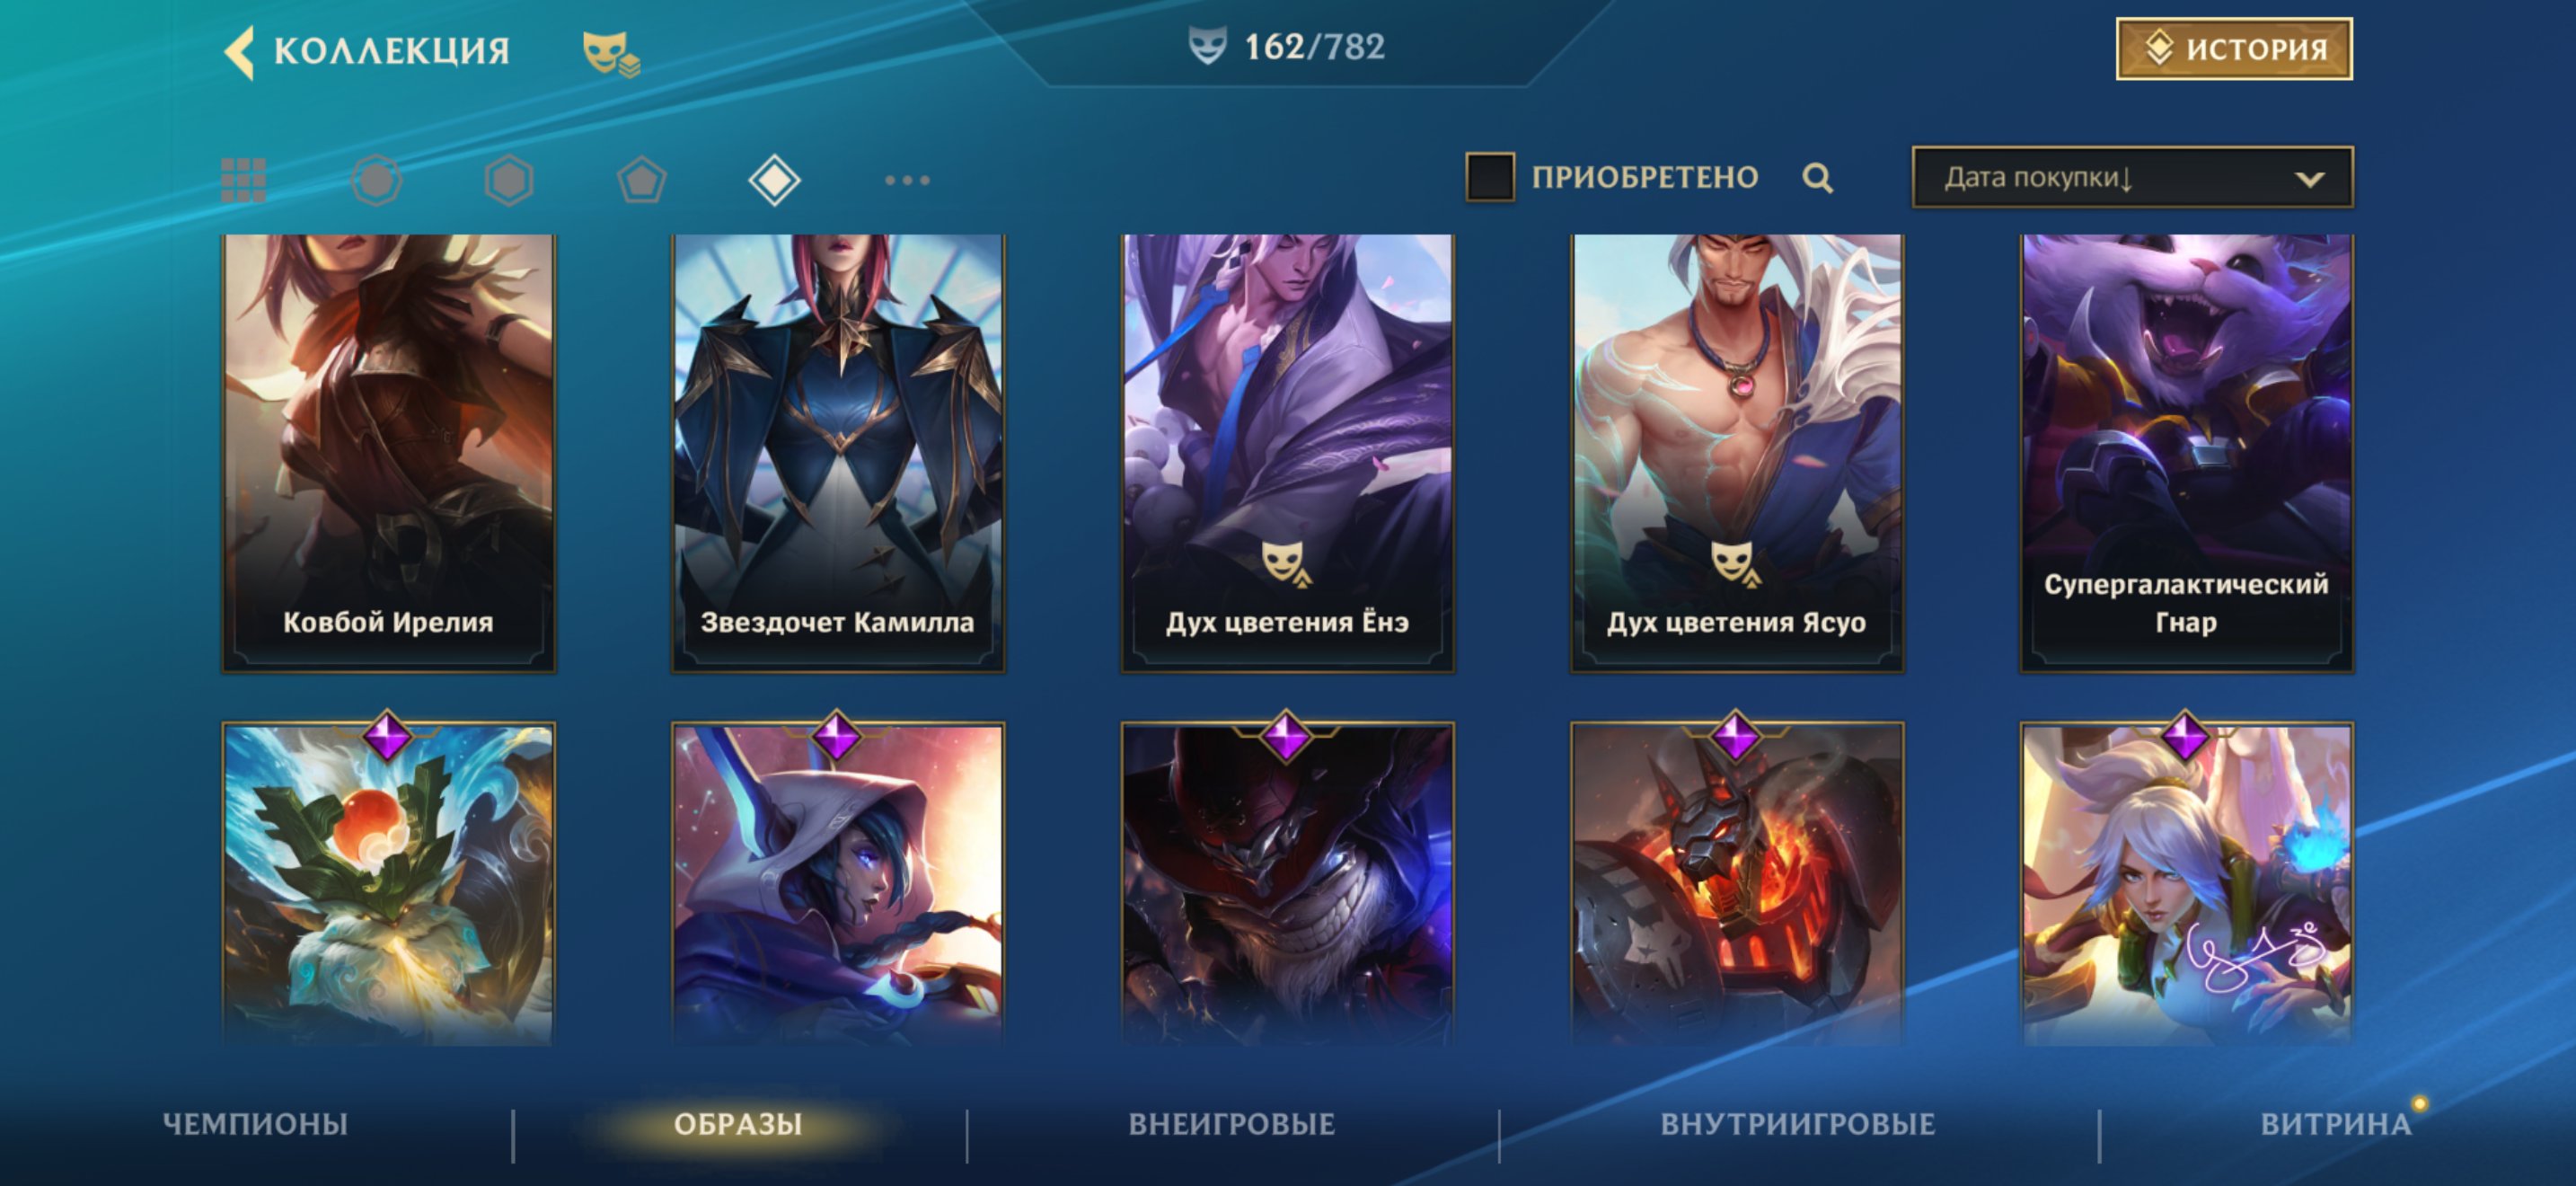The width and height of the screenshot is (2576, 1186).
Task: Open the Внутриигровые tab
Action: click(1798, 1124)
